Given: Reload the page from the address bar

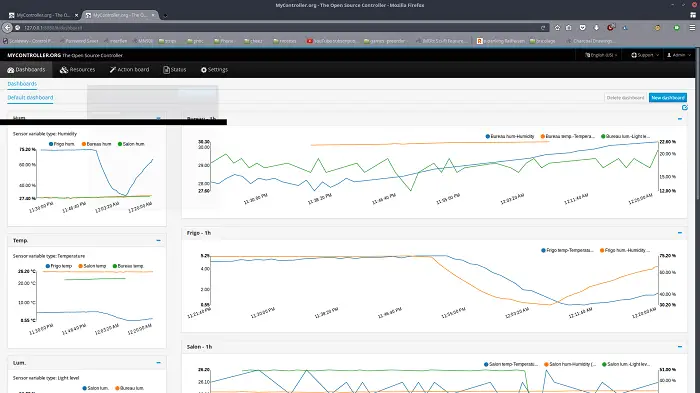Looking at the screenshot, I should 543,28.
